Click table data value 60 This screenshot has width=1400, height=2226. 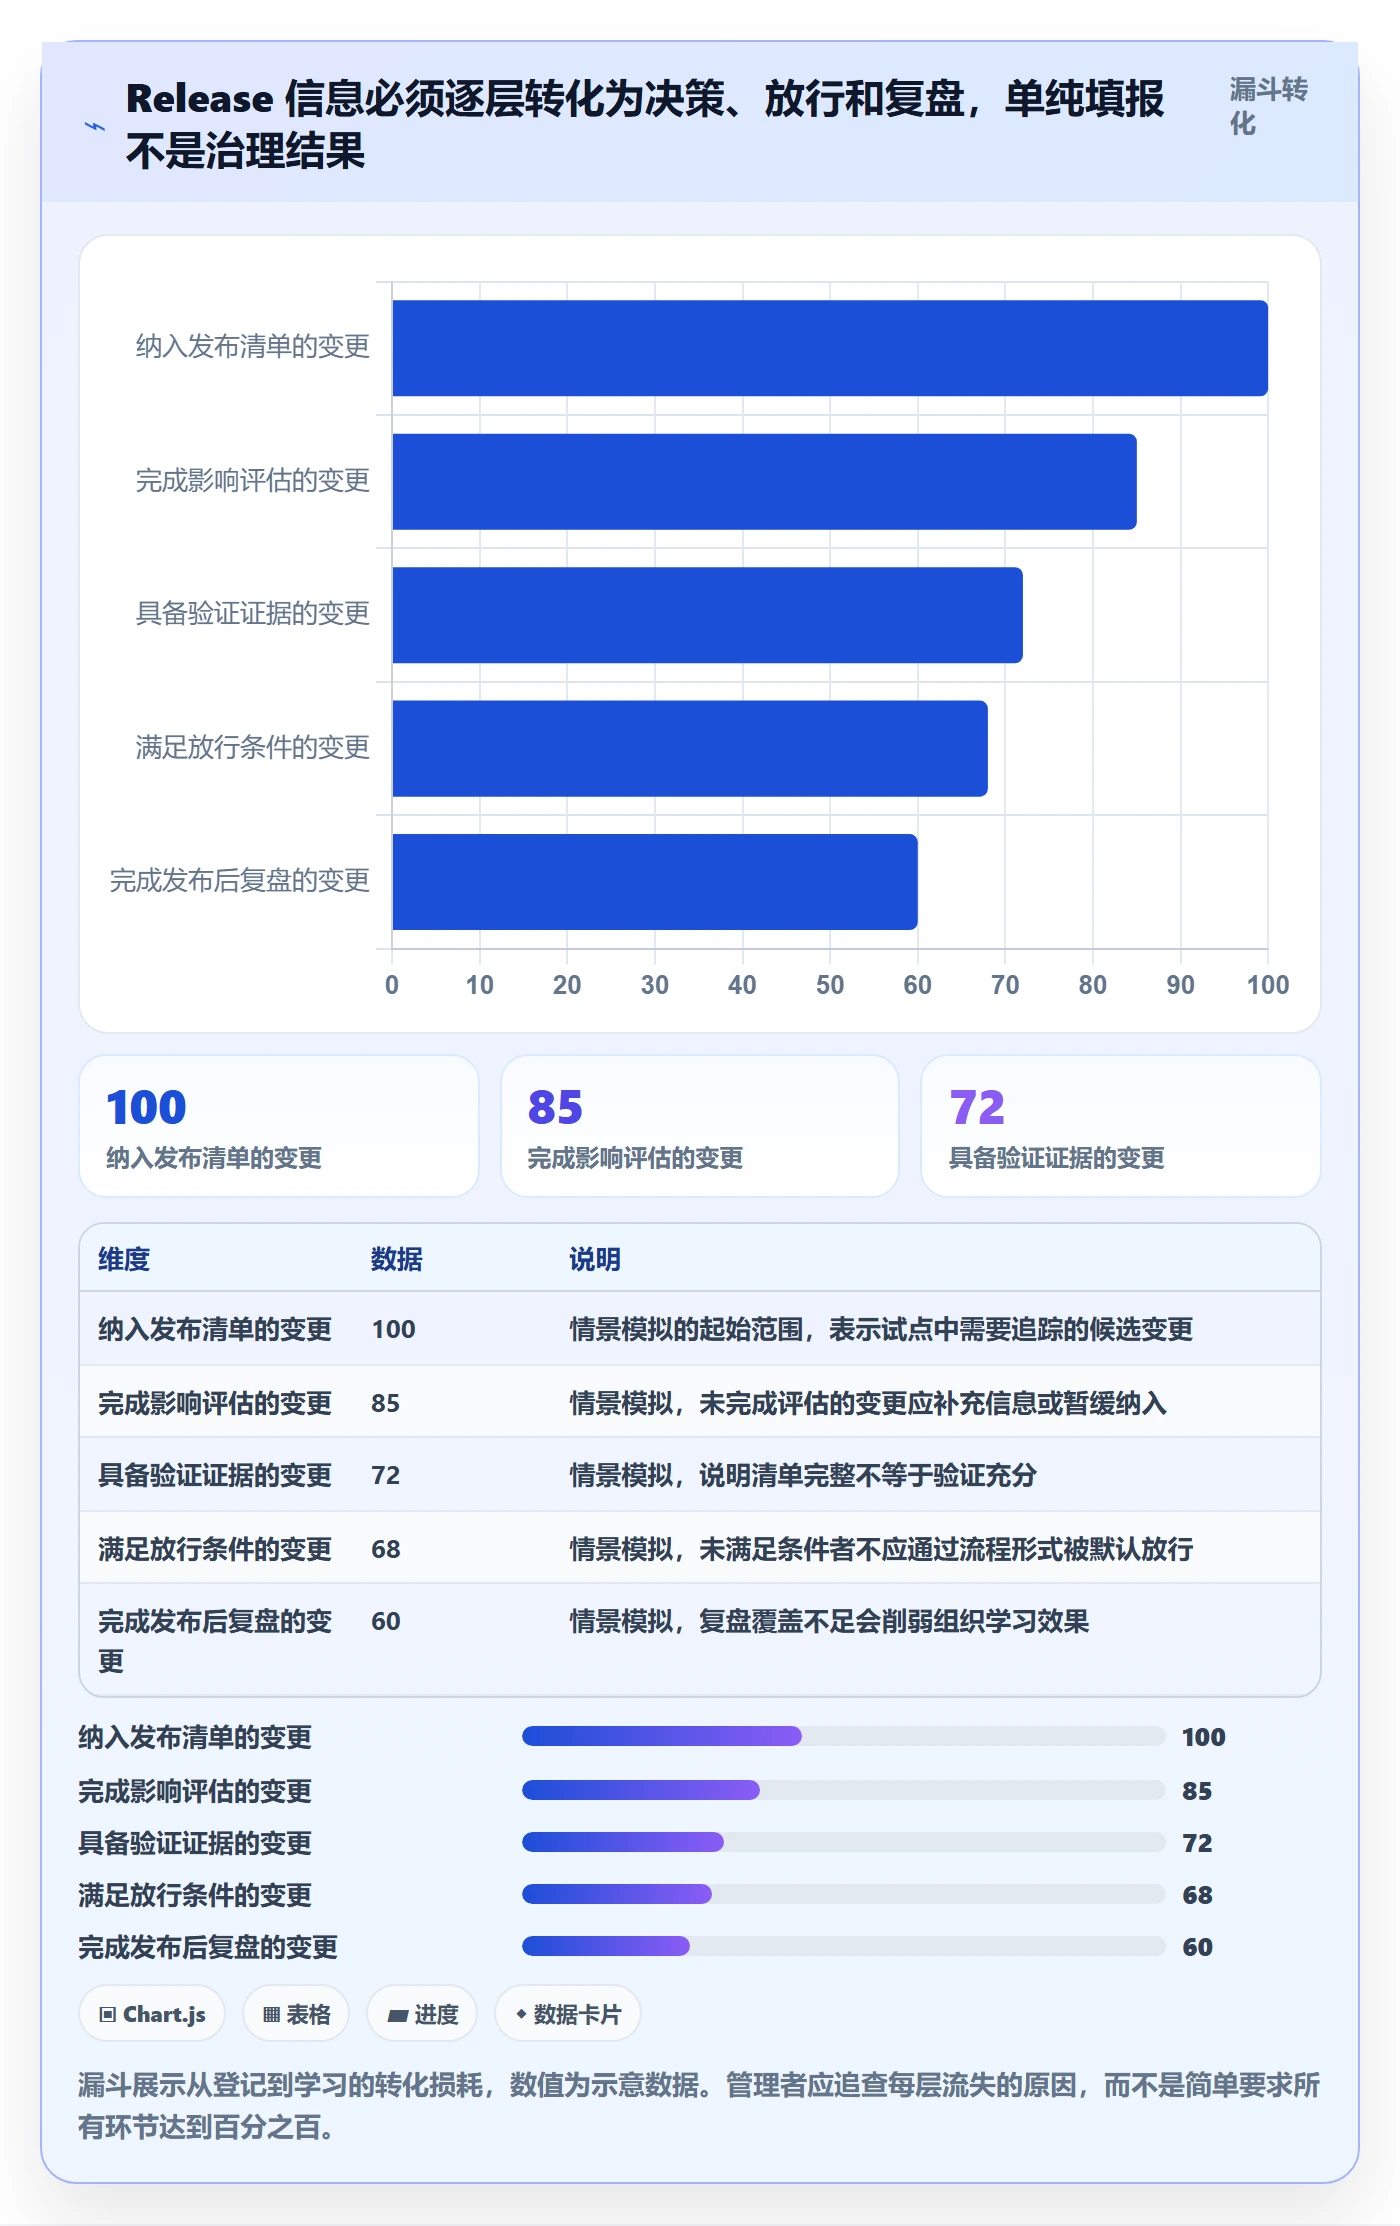386,1621
